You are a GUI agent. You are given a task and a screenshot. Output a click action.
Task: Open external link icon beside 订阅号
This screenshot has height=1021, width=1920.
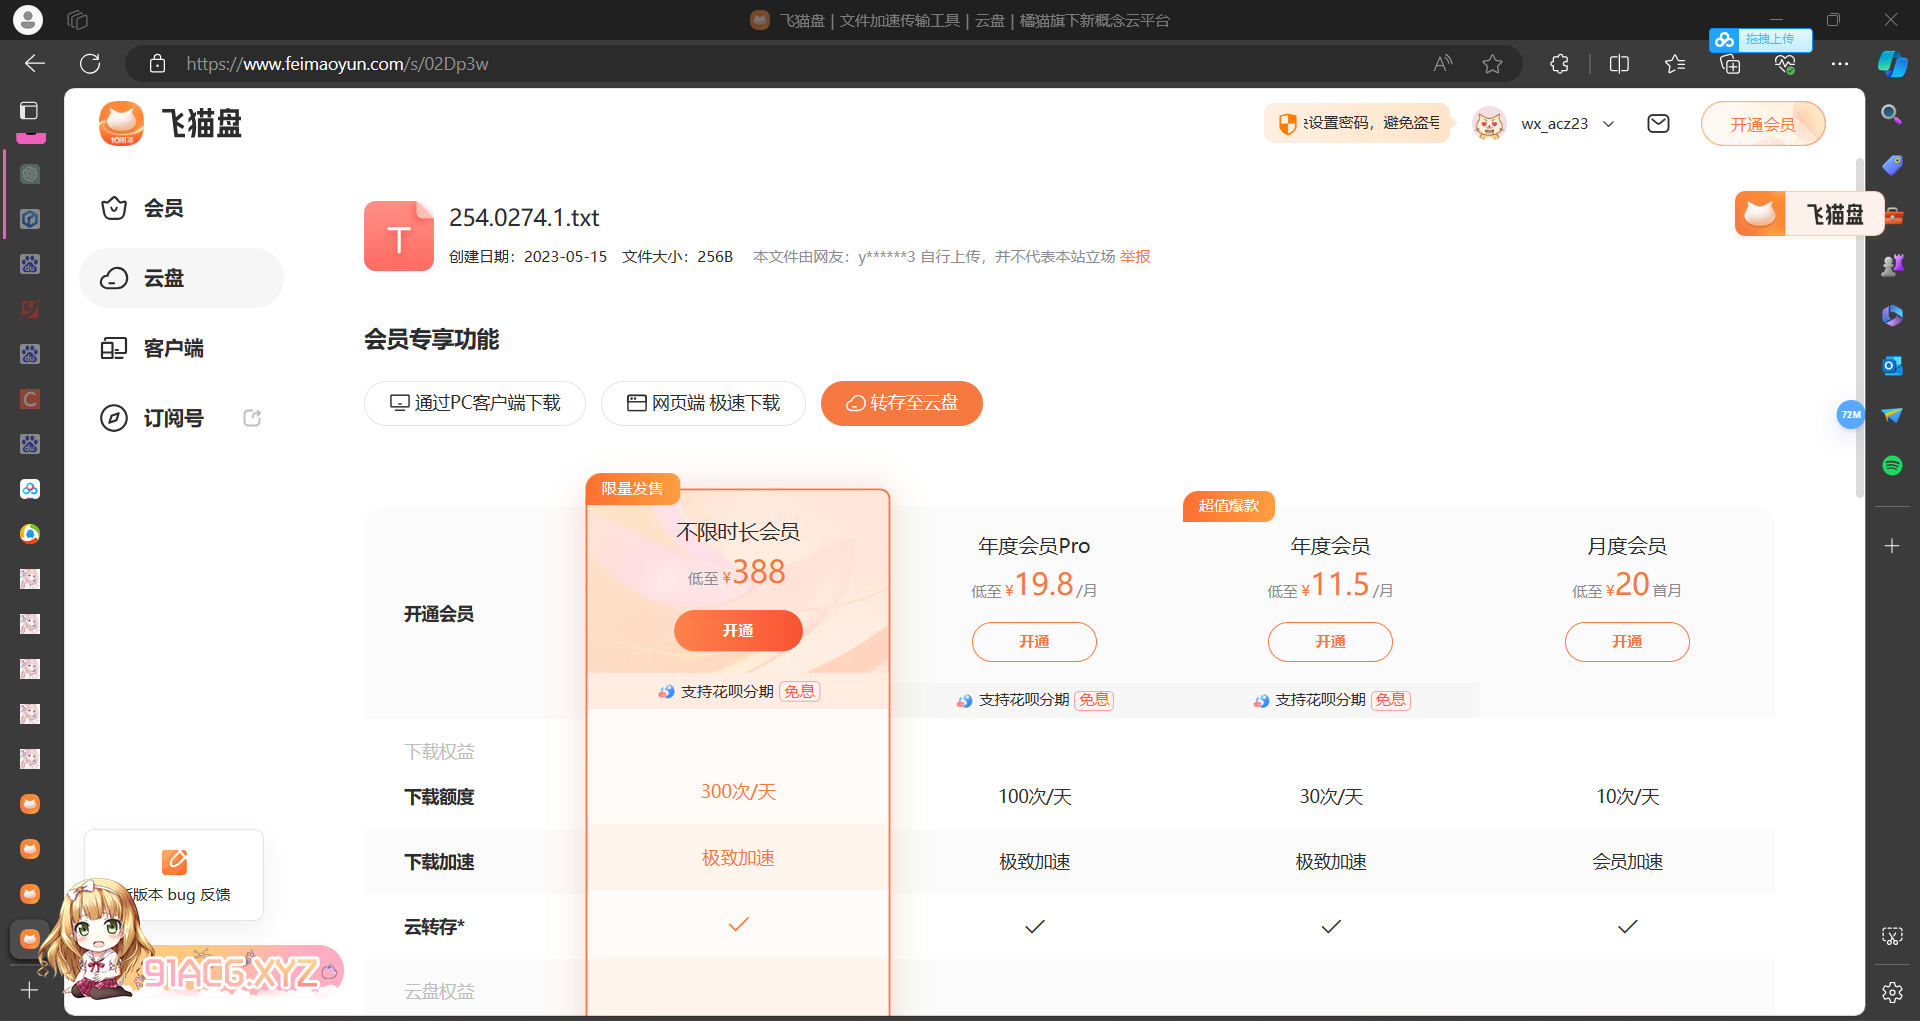(252, 418)
